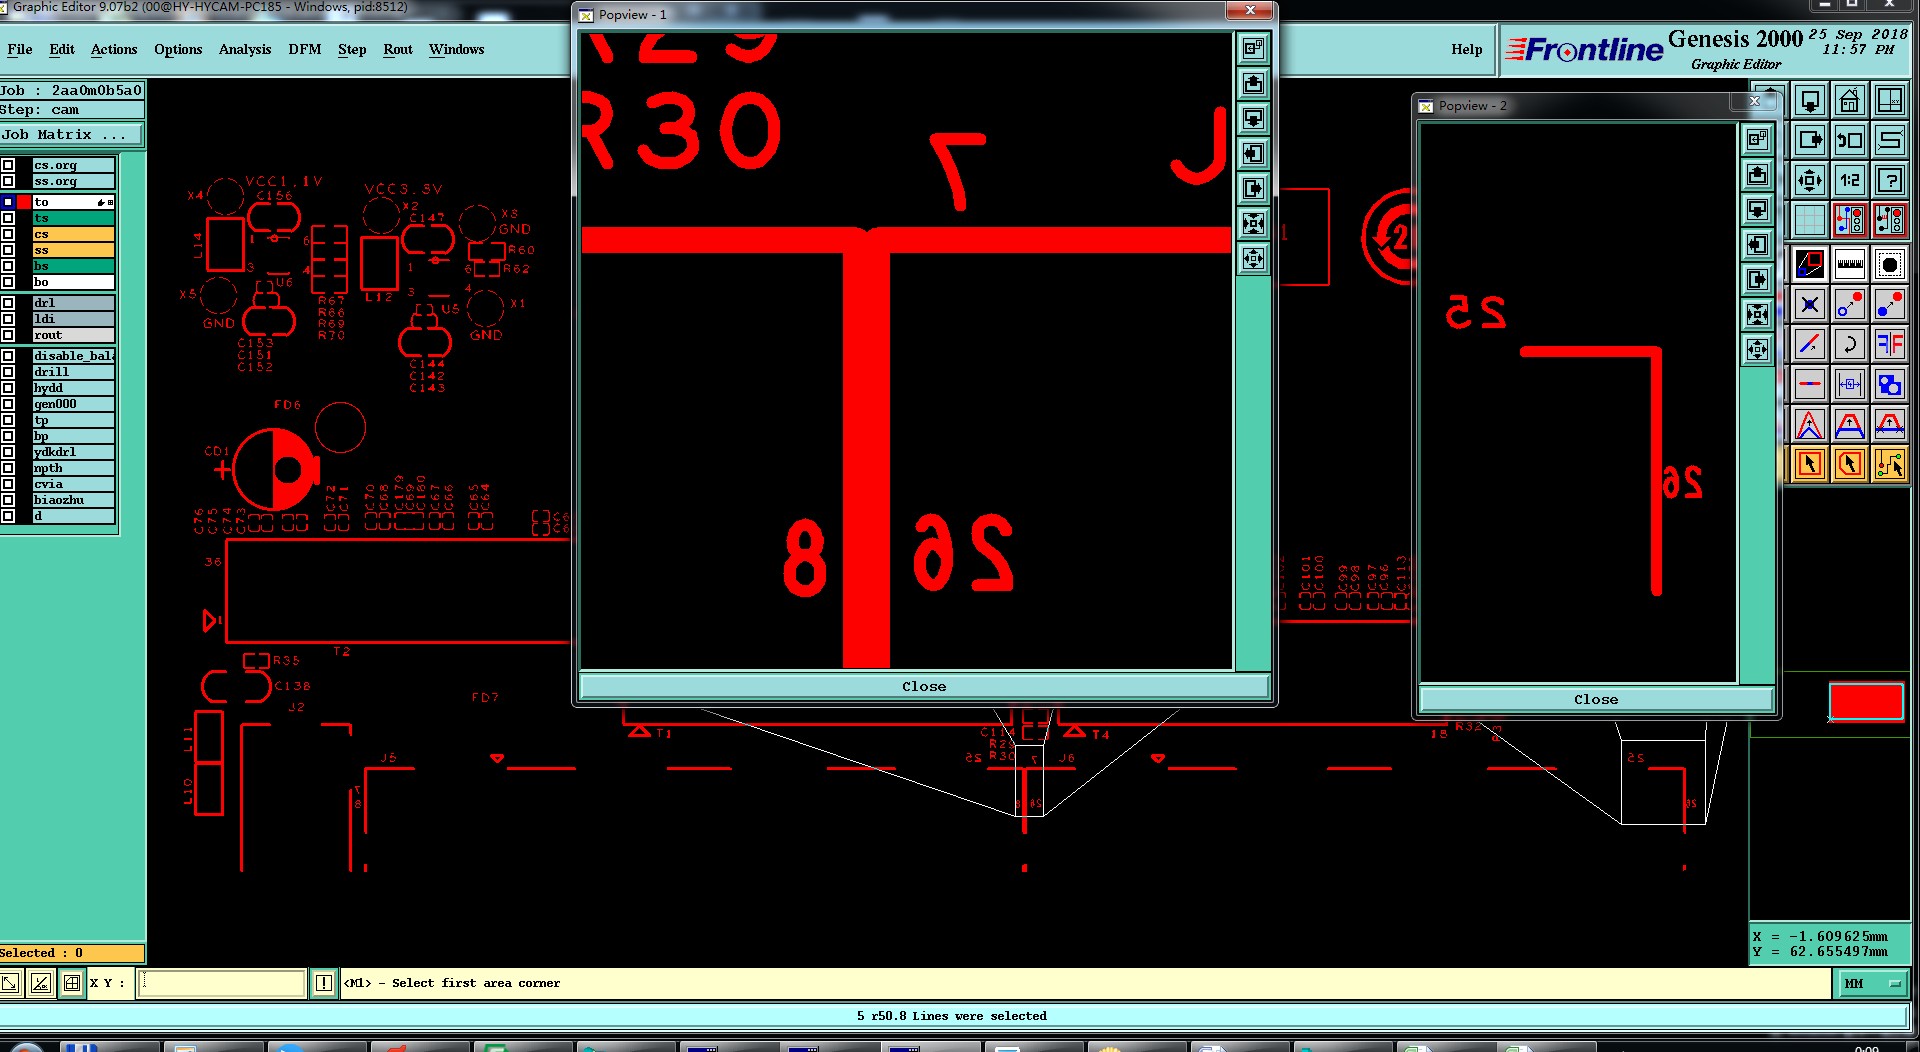Select the pan down icon in main toolbar
The image size is (1920, 1052).
[x=1809, y=101]
